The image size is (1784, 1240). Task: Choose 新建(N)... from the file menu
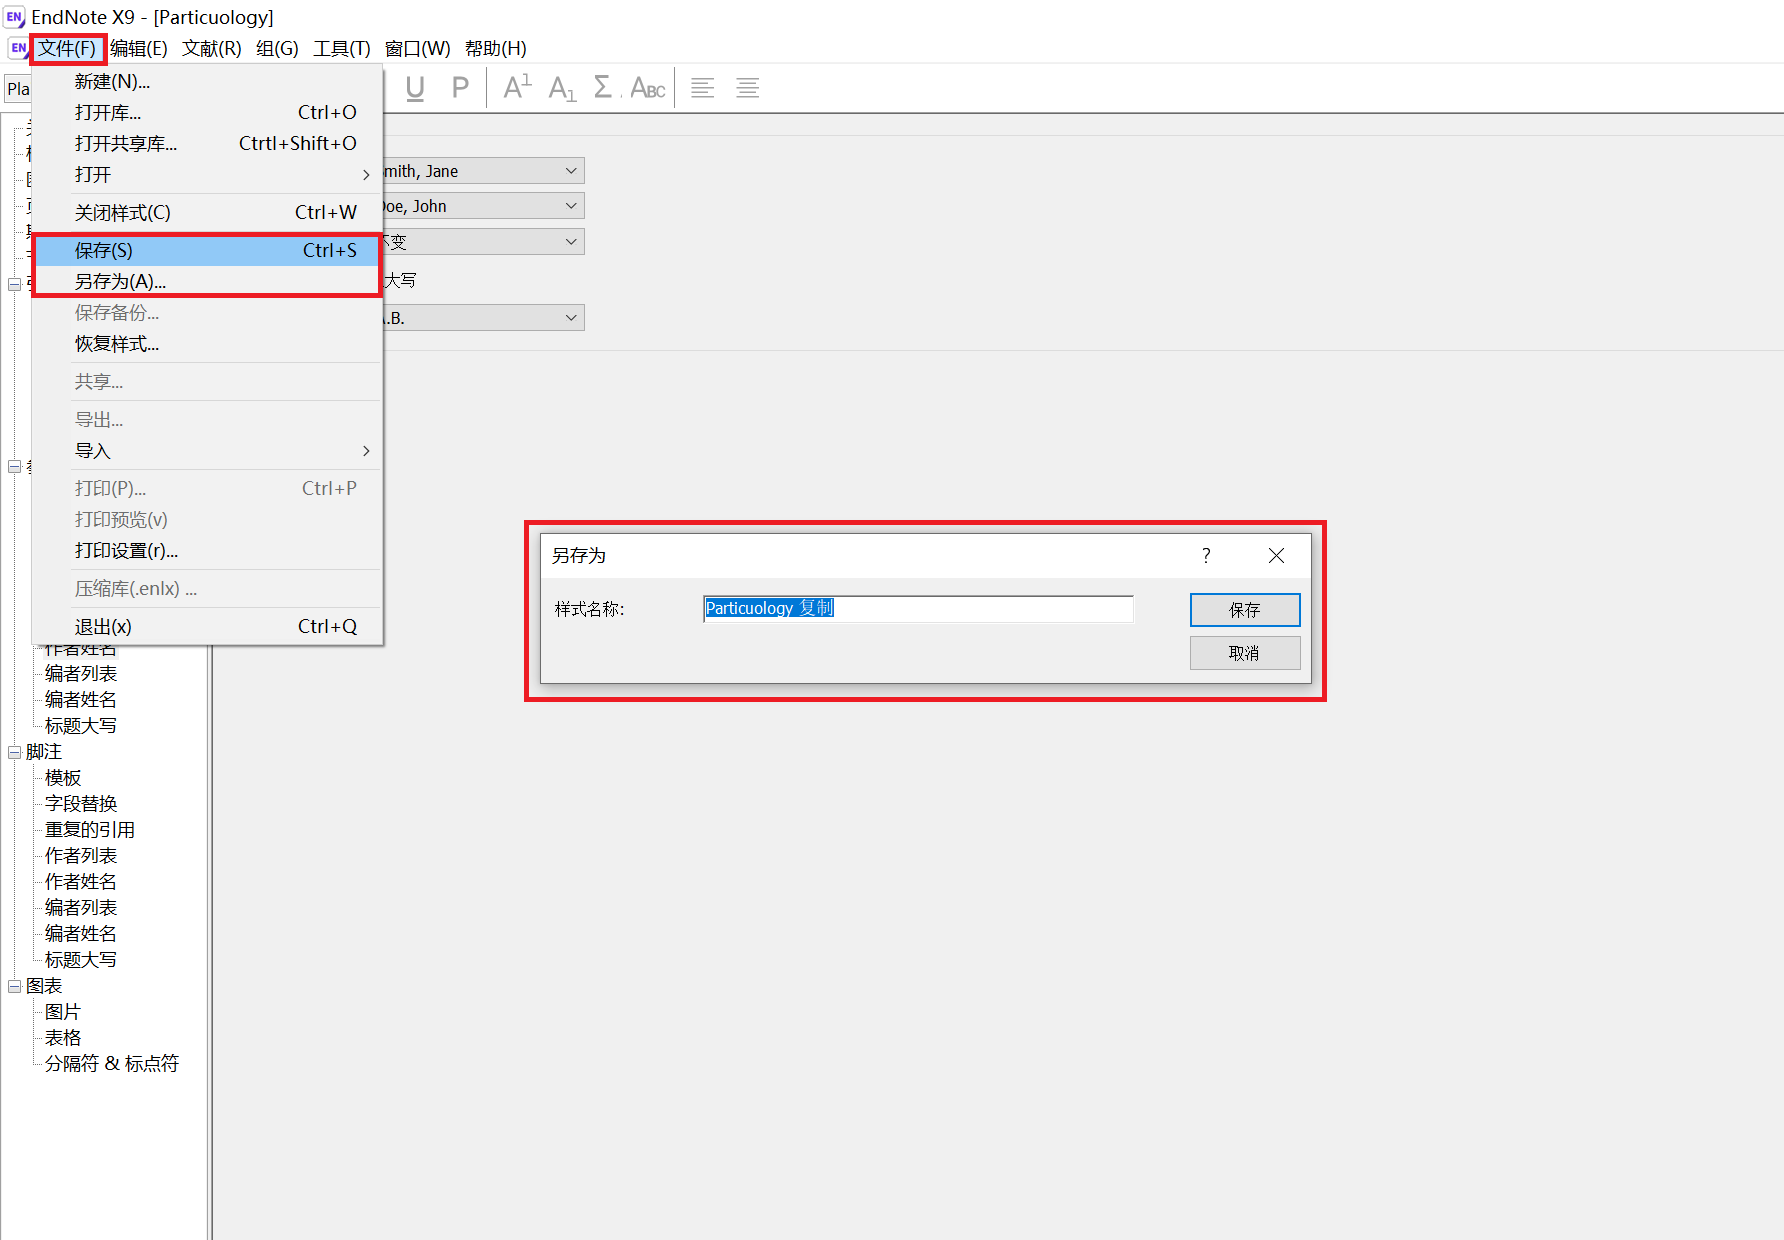pyautogui.click(x=208, y=82)
